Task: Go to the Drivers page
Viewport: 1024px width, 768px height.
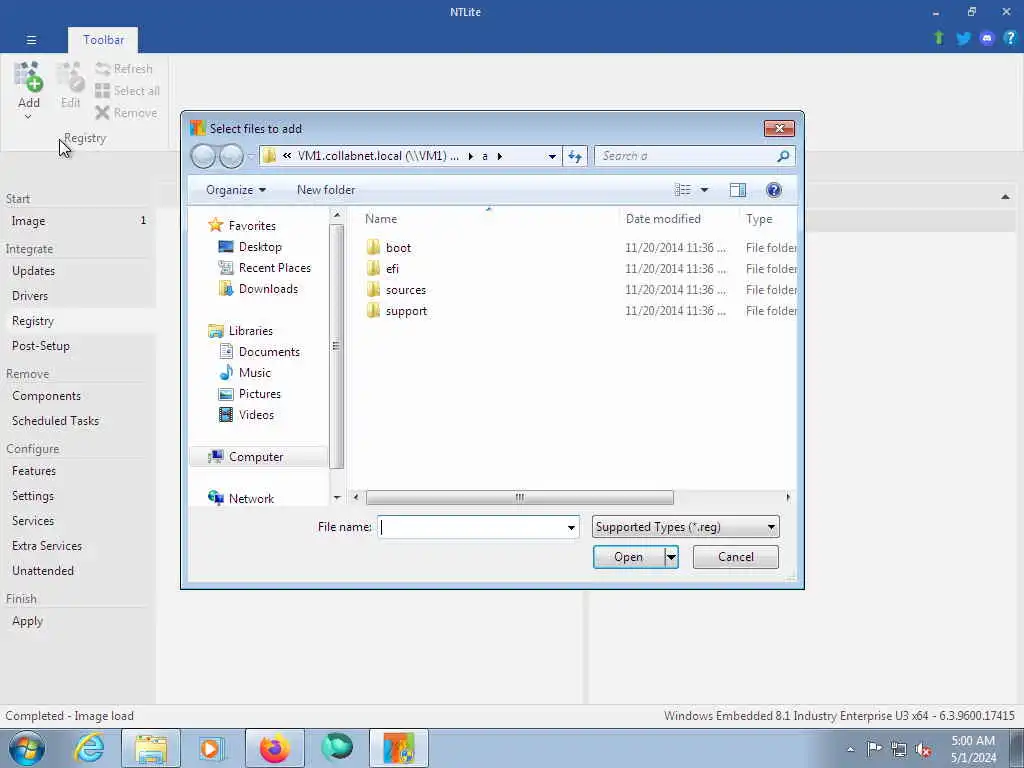Action: pyautogui.click(x=29, y=296)
